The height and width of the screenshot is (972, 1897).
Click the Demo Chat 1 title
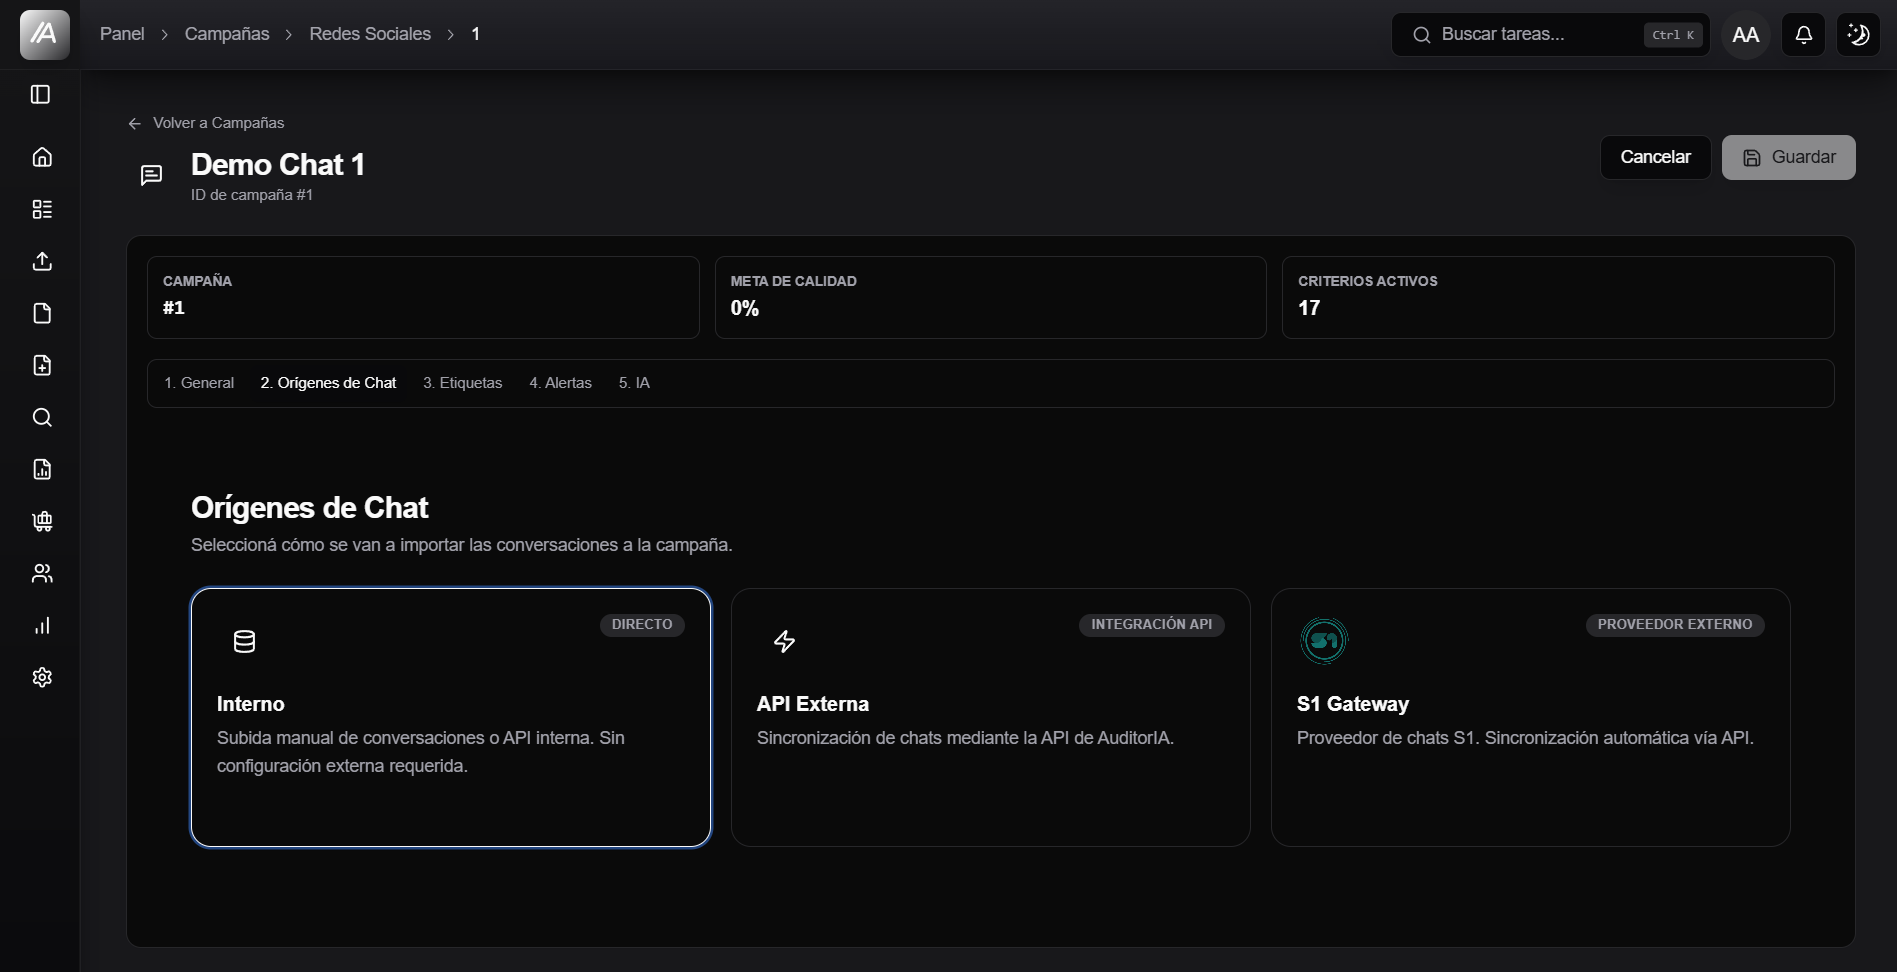278,164
